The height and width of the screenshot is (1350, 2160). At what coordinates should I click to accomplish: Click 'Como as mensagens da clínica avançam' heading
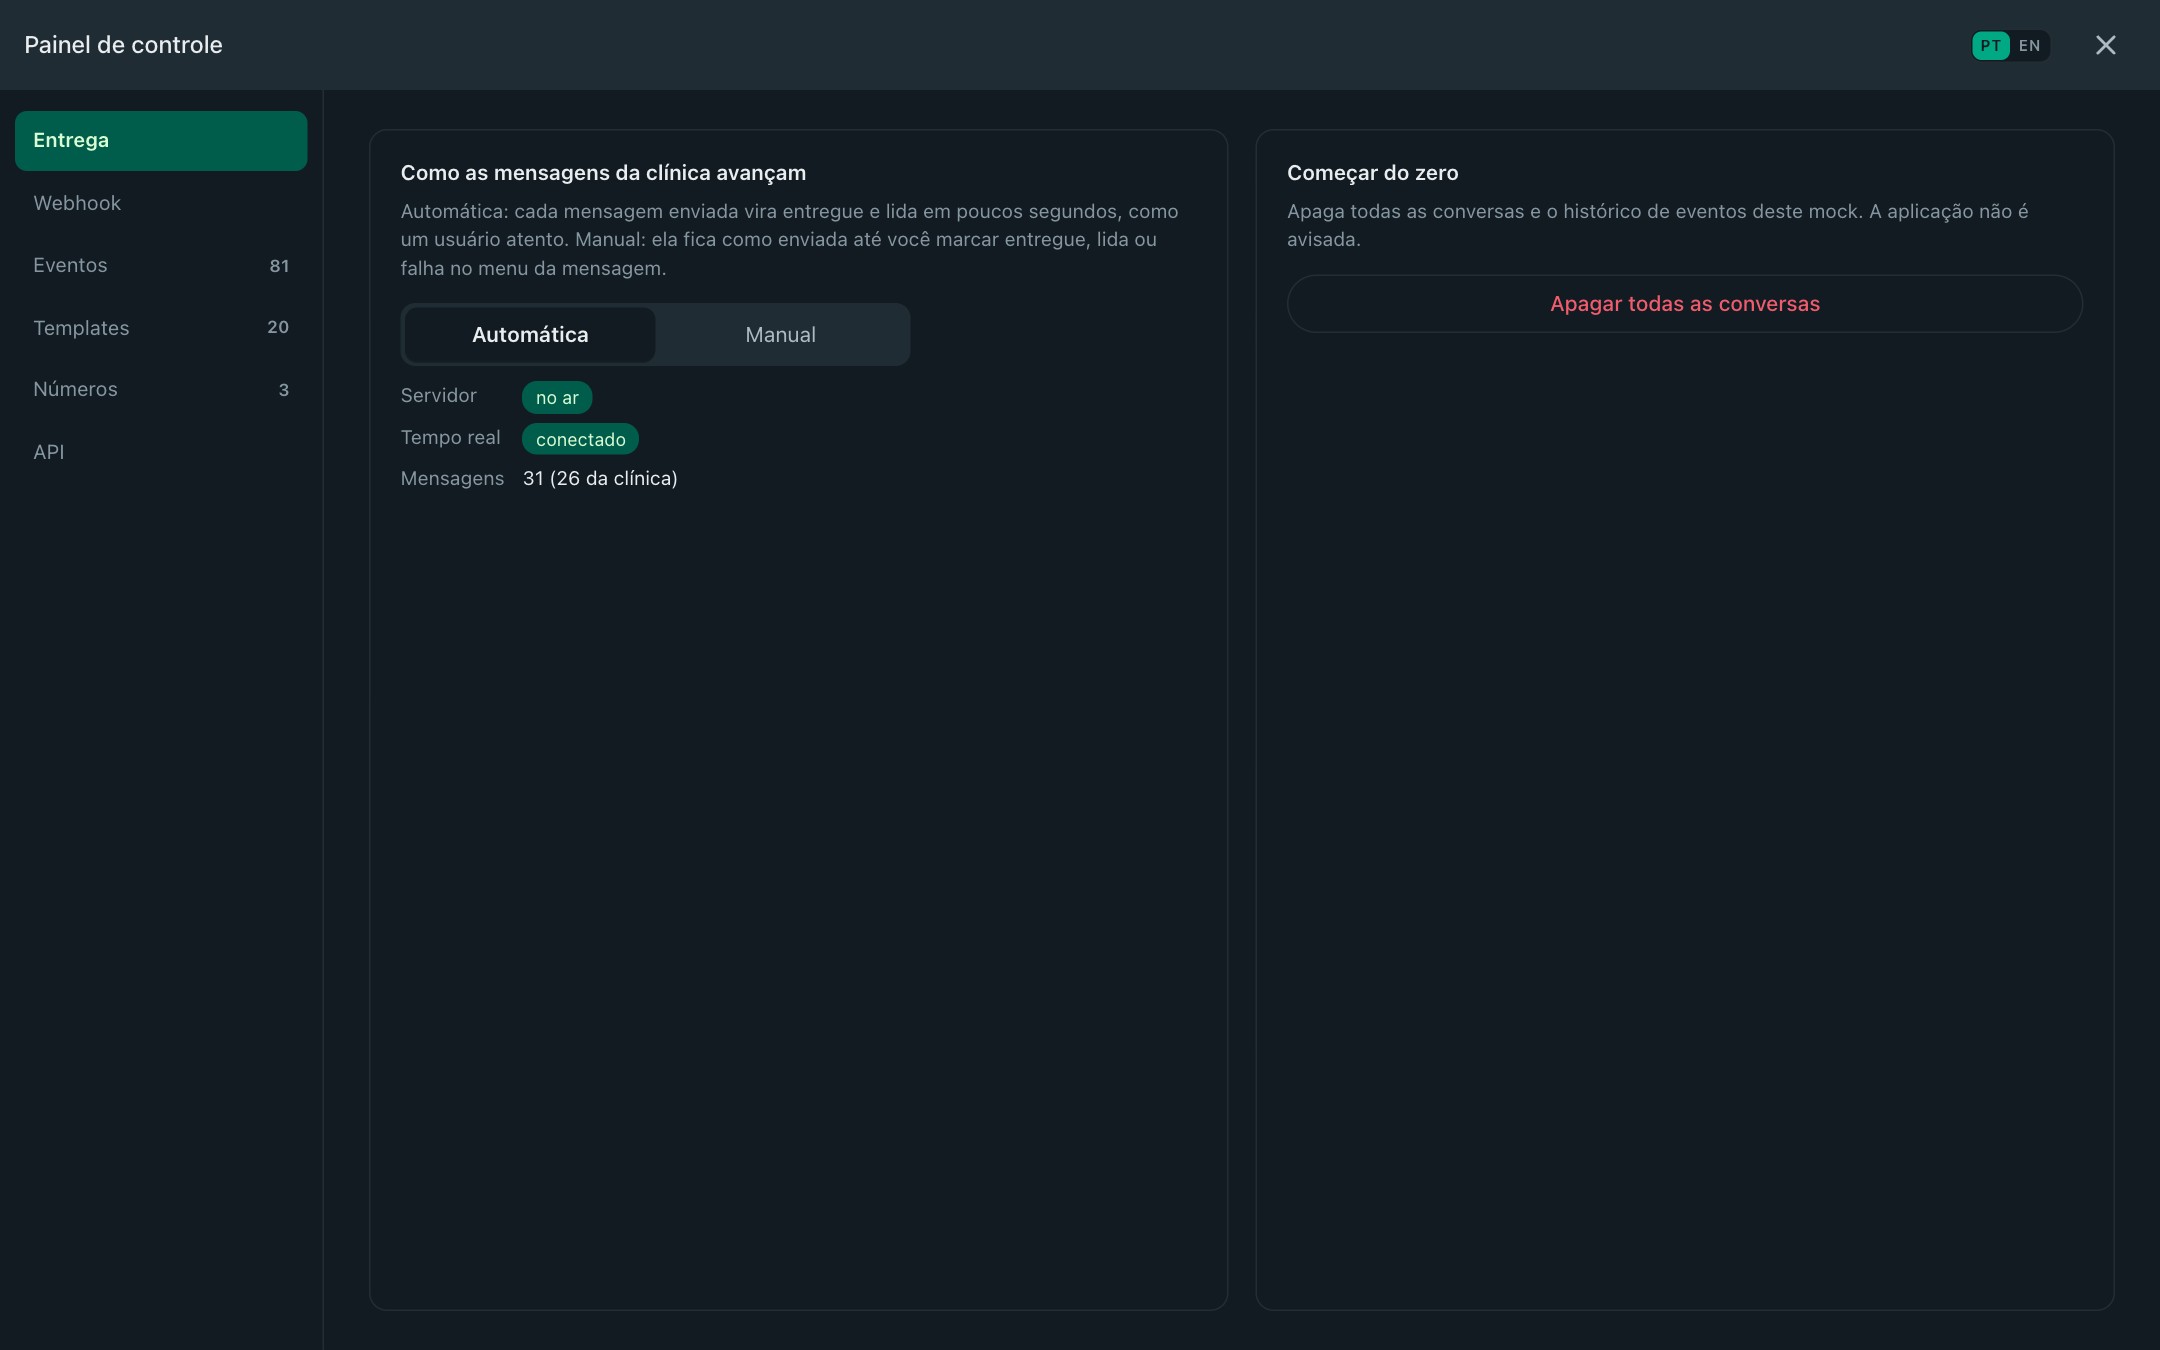pos(603,173)
